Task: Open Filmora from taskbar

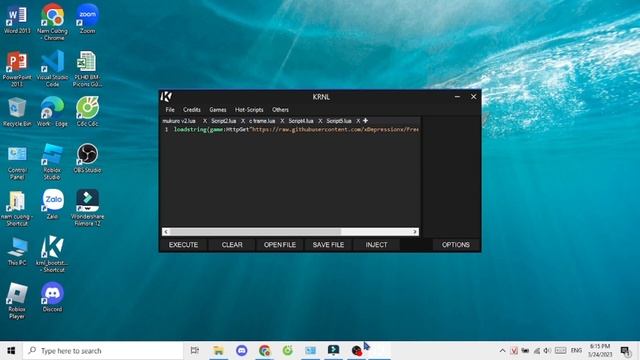Action: point(333,351)
